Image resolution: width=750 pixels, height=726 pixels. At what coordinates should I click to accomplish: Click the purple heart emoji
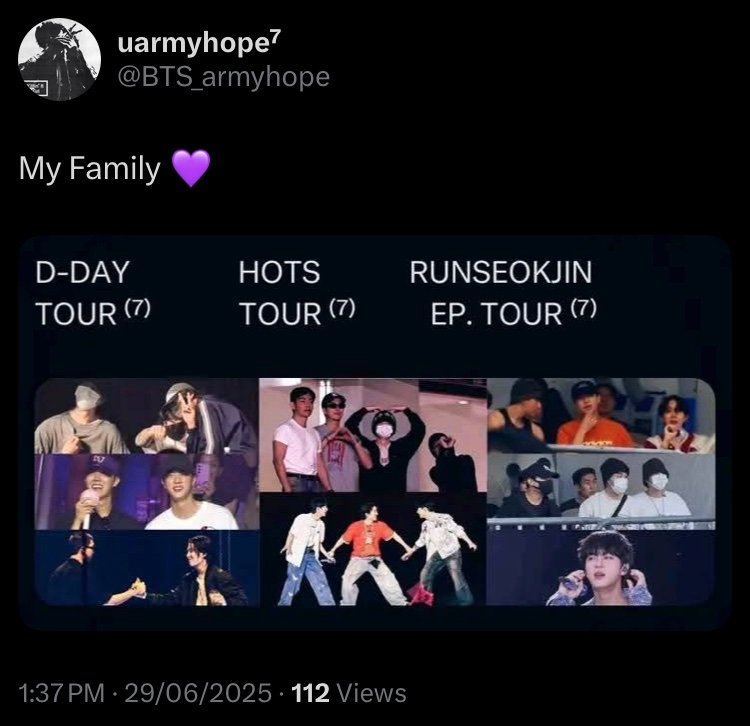(x=191, y=168)
